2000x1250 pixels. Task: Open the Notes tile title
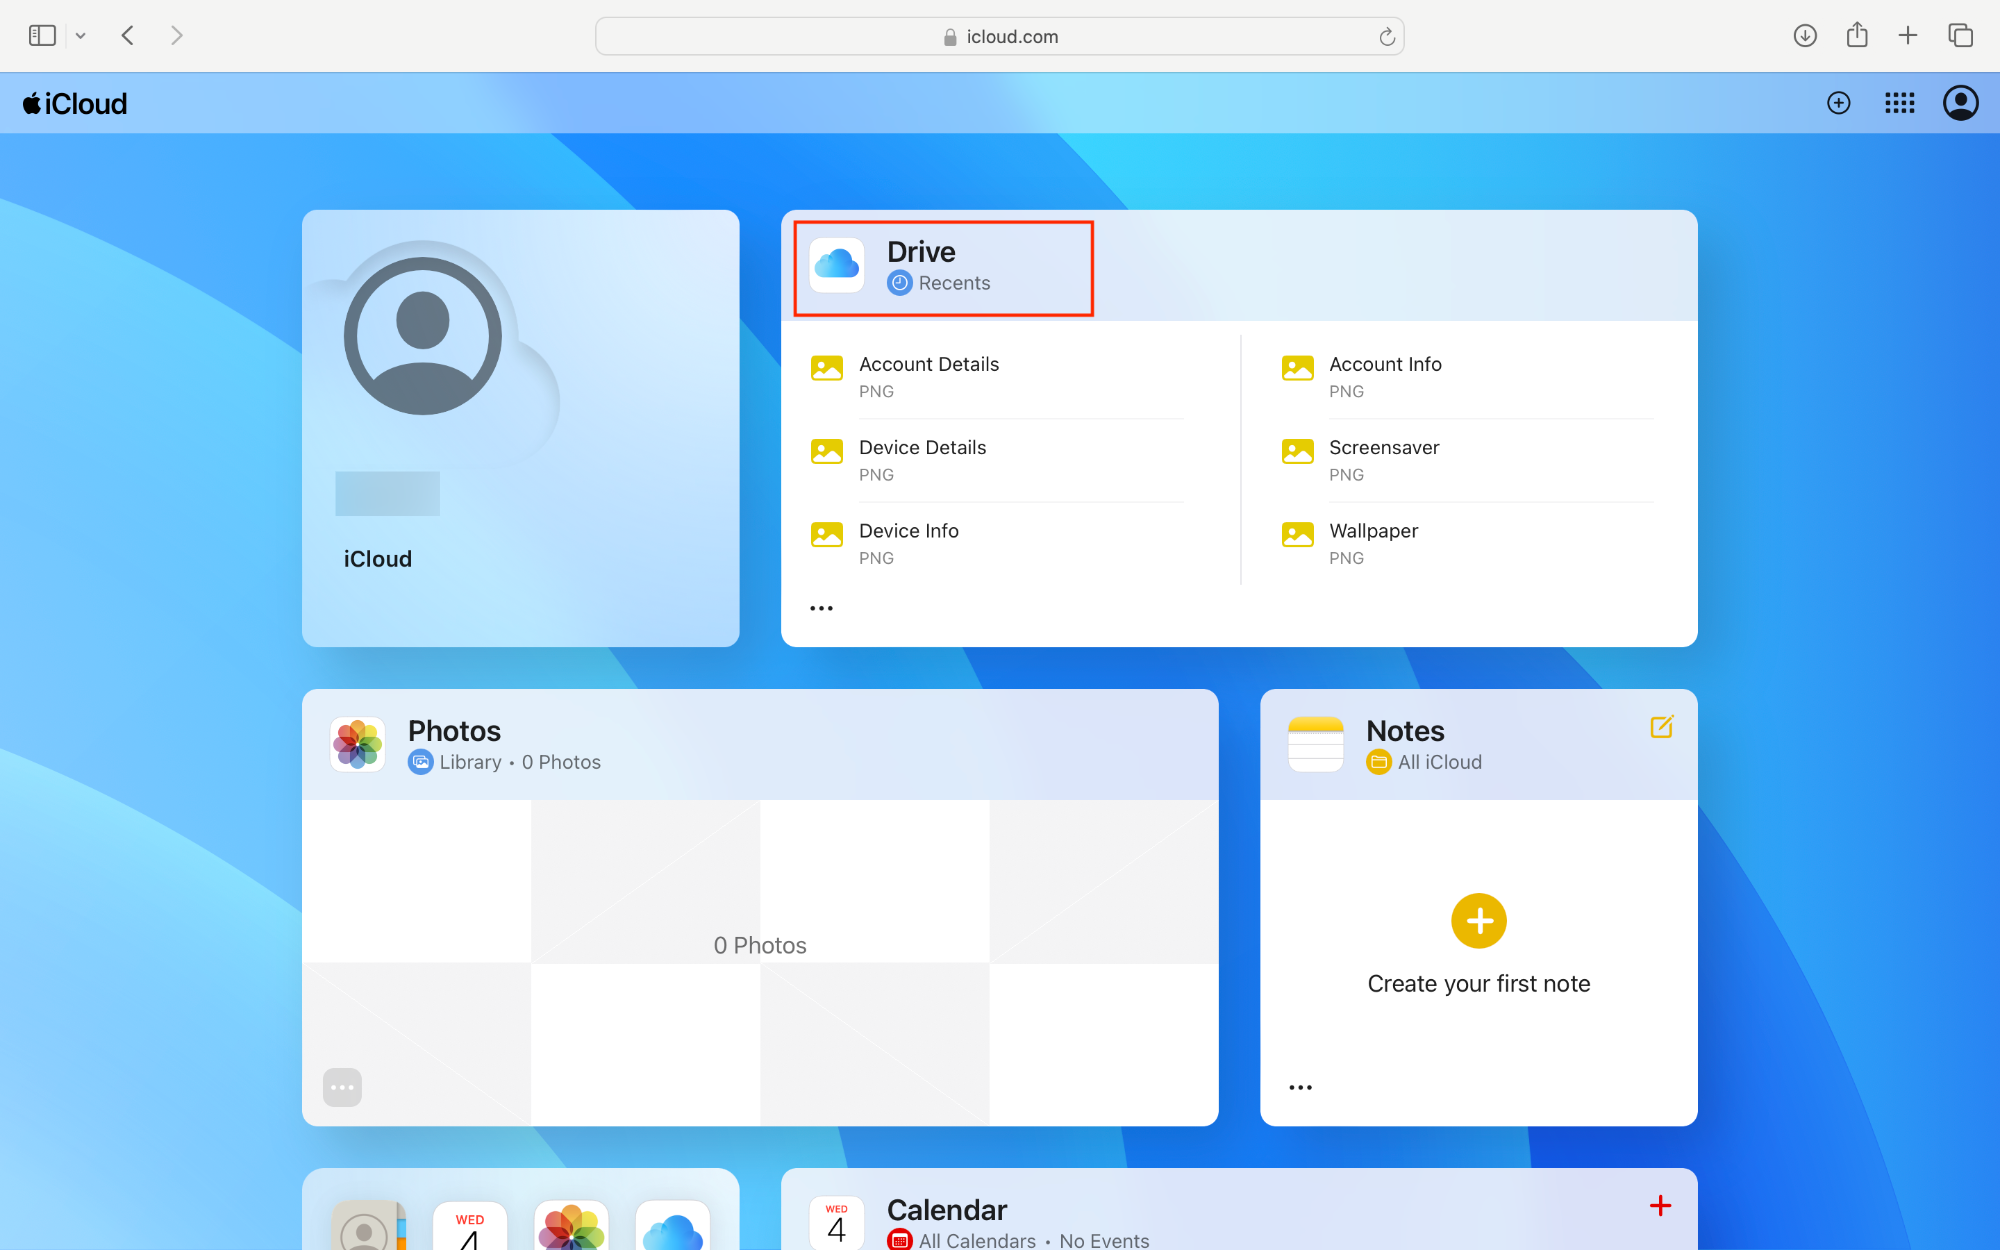1405,731
